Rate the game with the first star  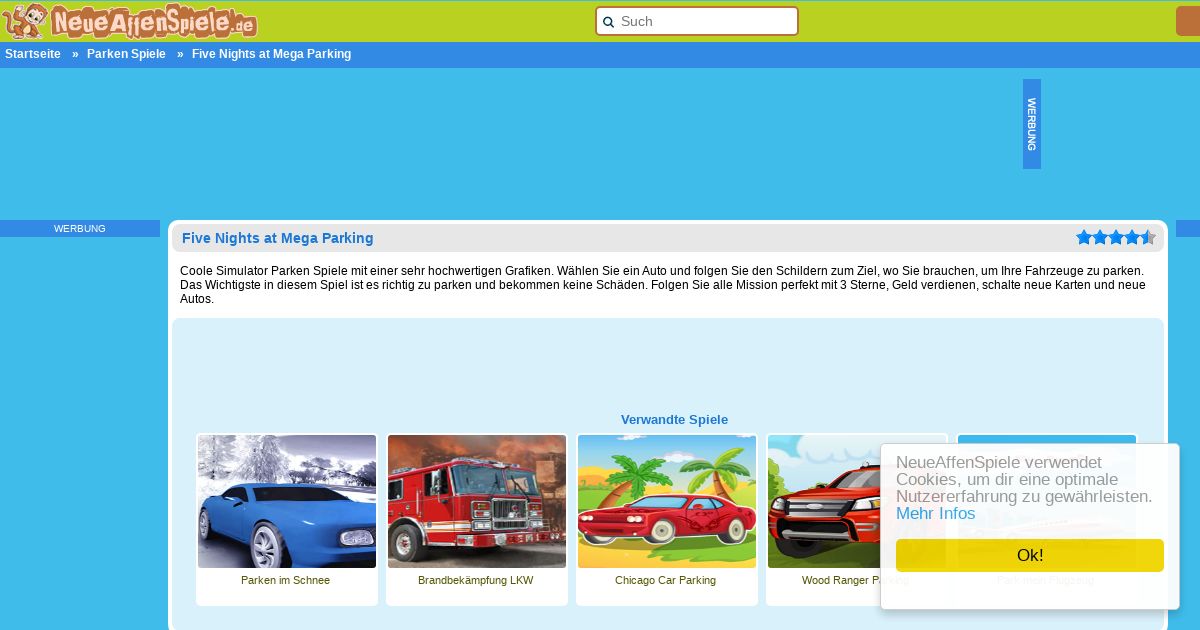(1084, 237)
